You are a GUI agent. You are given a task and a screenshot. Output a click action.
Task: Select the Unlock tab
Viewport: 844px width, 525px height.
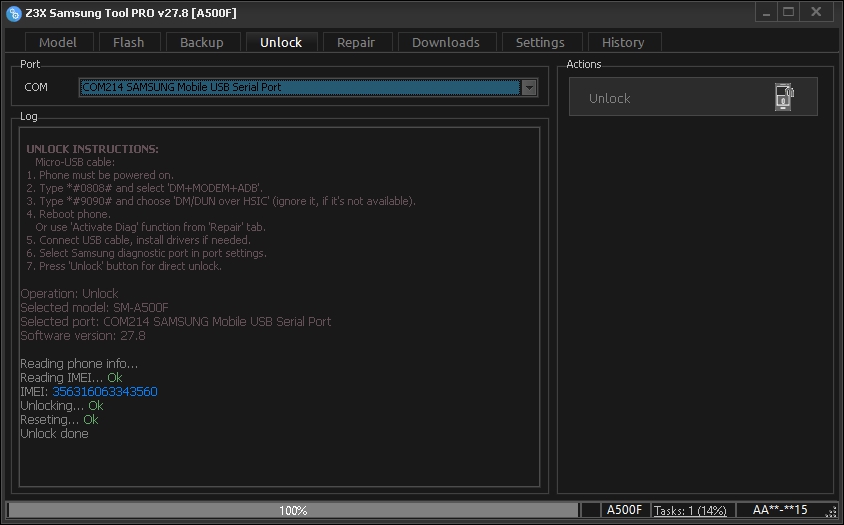coord(281,43)
